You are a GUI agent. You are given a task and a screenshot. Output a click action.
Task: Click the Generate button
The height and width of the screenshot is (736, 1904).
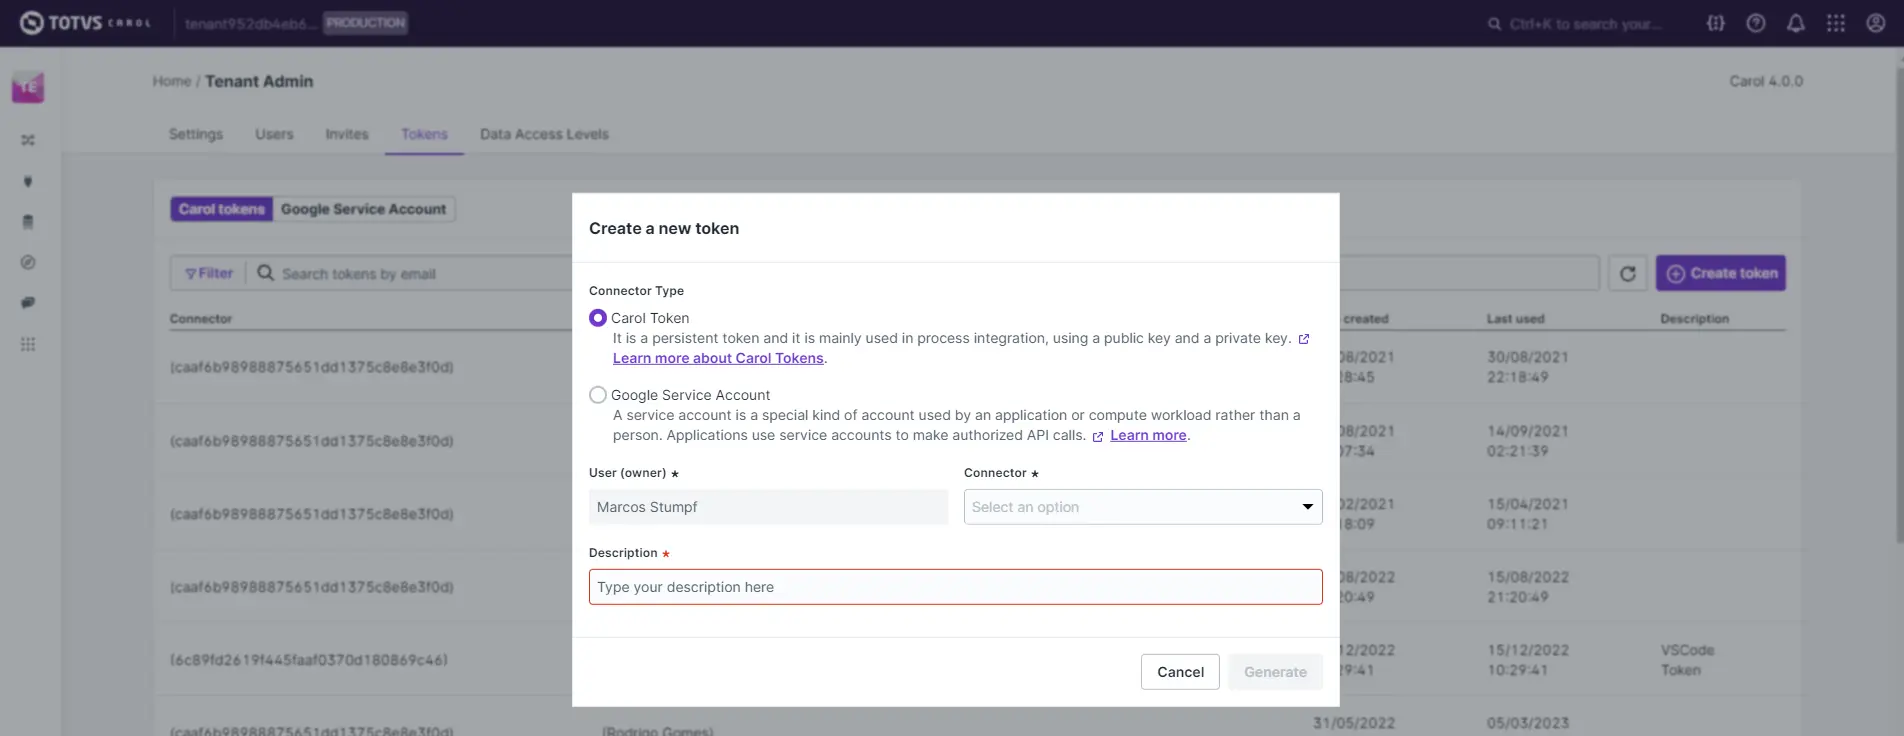(1275, 672)
